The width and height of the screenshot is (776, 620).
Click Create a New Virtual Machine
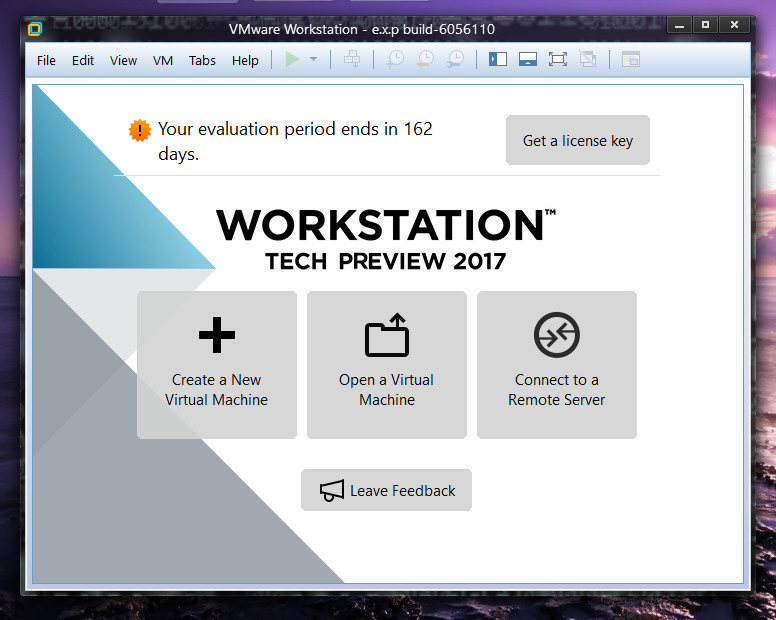click(x=217, y=365)
